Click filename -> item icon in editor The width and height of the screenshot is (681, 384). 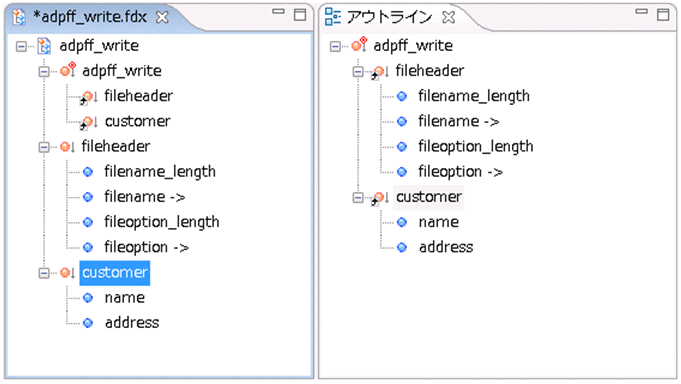[88, 197]
